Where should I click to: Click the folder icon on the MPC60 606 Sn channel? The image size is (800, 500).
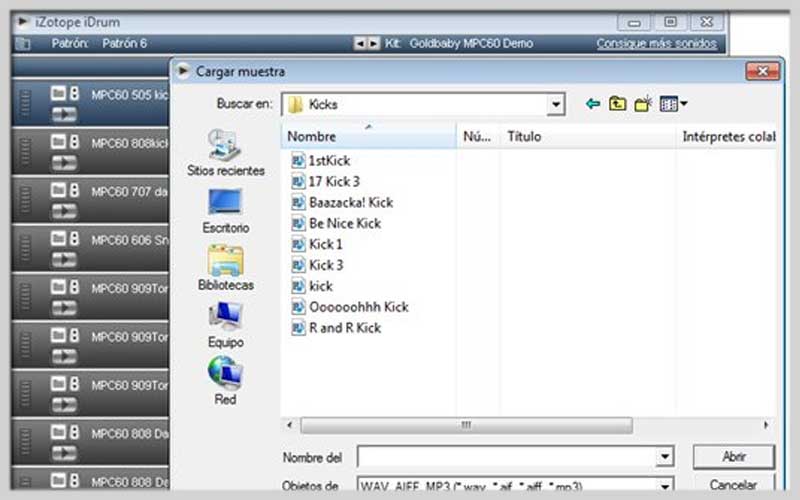click(x=58, y=238)
